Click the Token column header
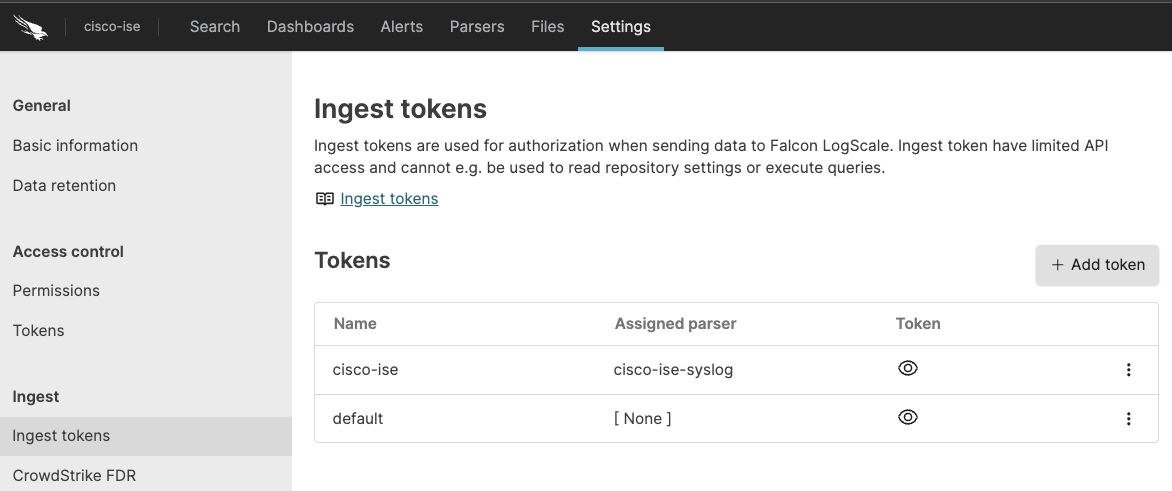This screenshot has height=491, width=1172. (918, 324)
